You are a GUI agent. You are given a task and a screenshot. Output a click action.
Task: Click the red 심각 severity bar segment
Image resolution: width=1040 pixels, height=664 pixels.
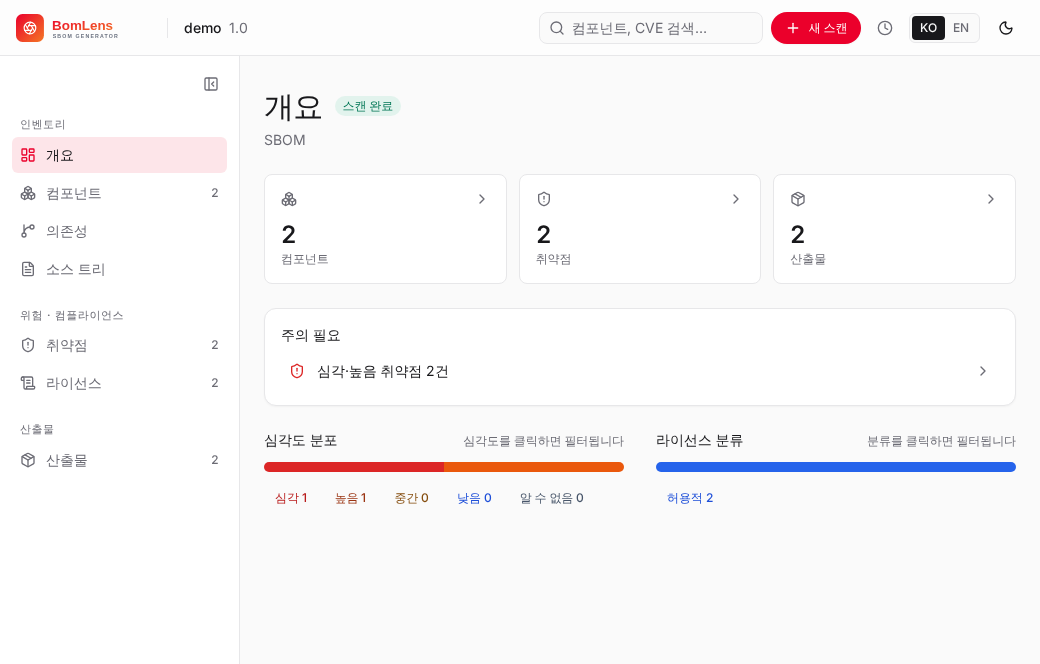tap(354, 467)
